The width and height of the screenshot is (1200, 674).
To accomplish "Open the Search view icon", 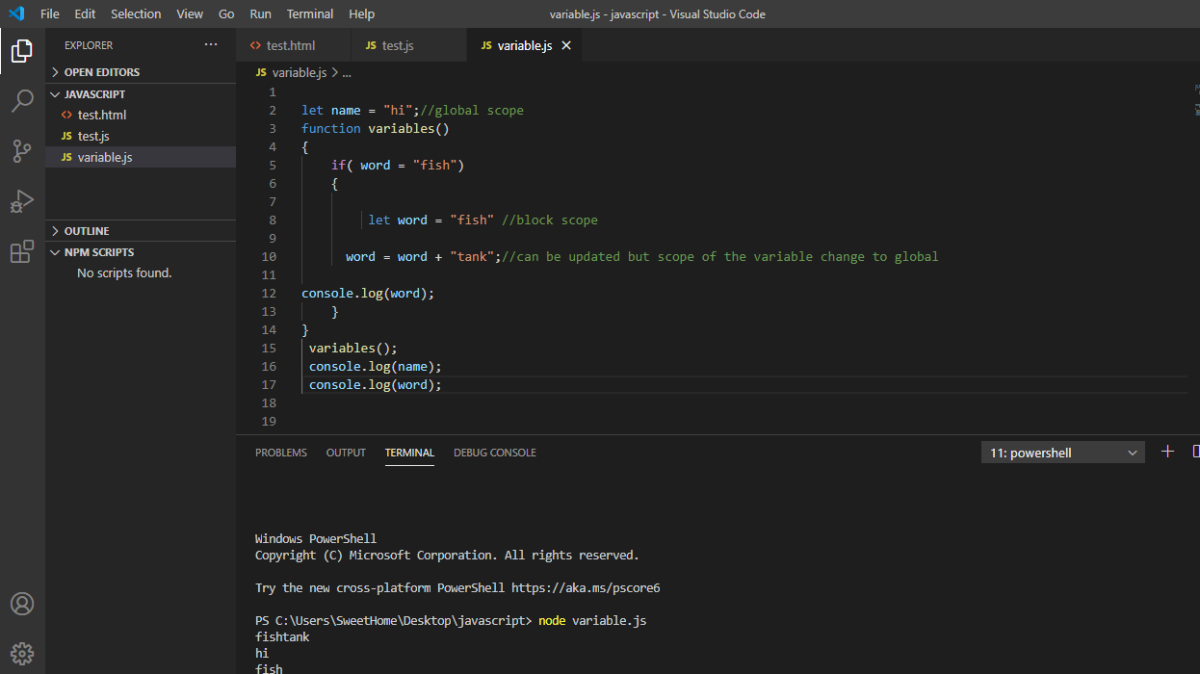I will pyautogui.click(x=22, y=101).
